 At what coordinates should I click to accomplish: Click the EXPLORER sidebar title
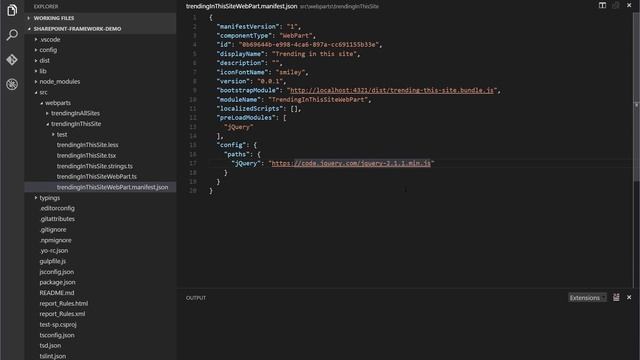coord(46,7)
